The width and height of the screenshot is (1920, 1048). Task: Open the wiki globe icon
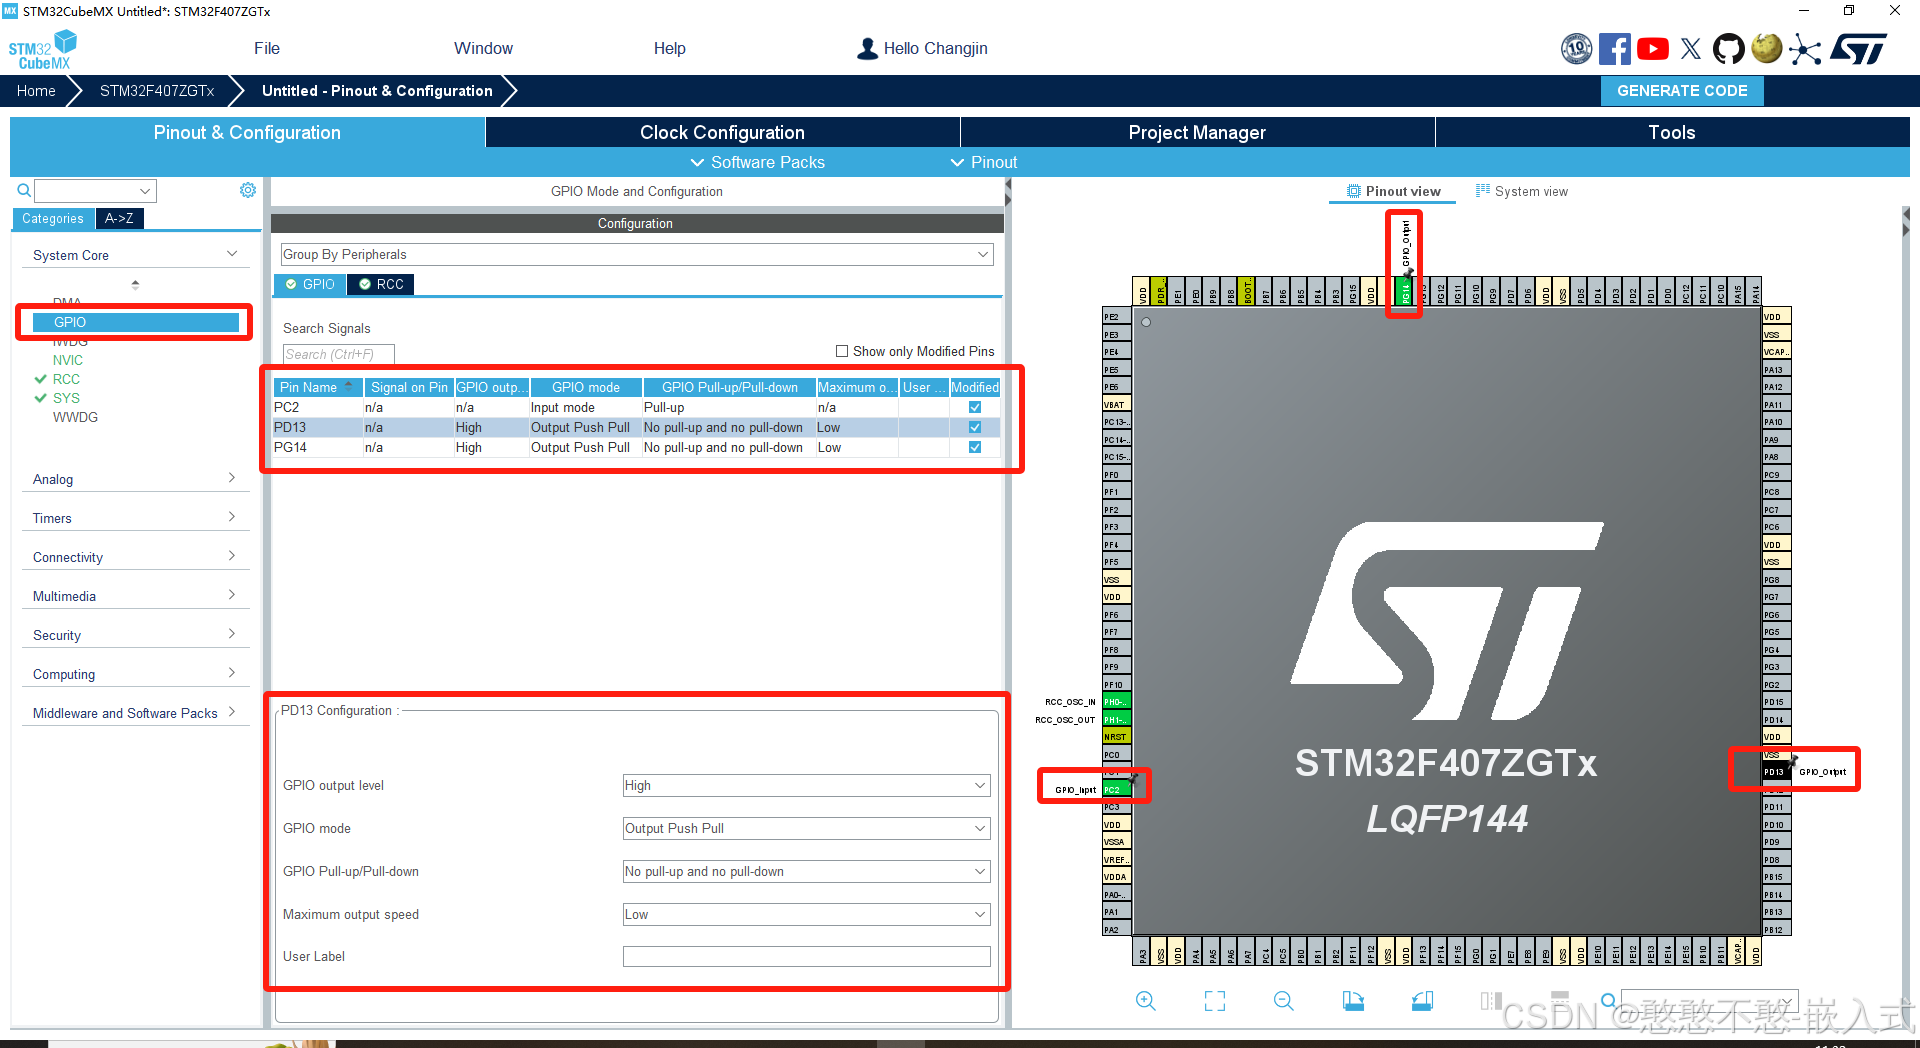(1767, 48)
